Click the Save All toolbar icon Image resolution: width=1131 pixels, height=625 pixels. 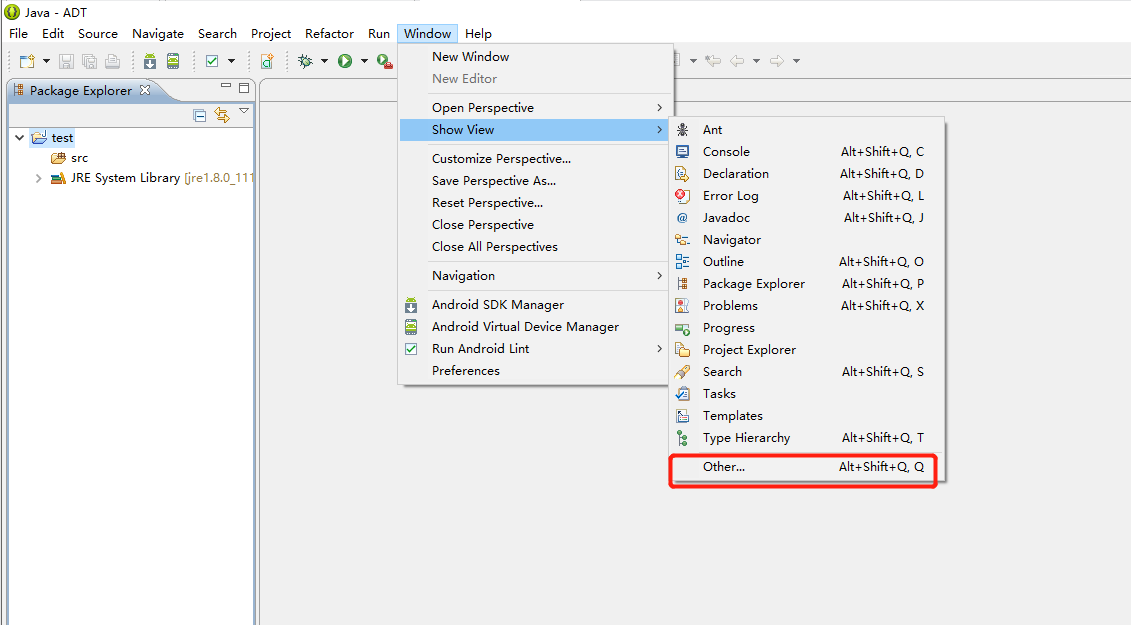[x=89, y=61]
